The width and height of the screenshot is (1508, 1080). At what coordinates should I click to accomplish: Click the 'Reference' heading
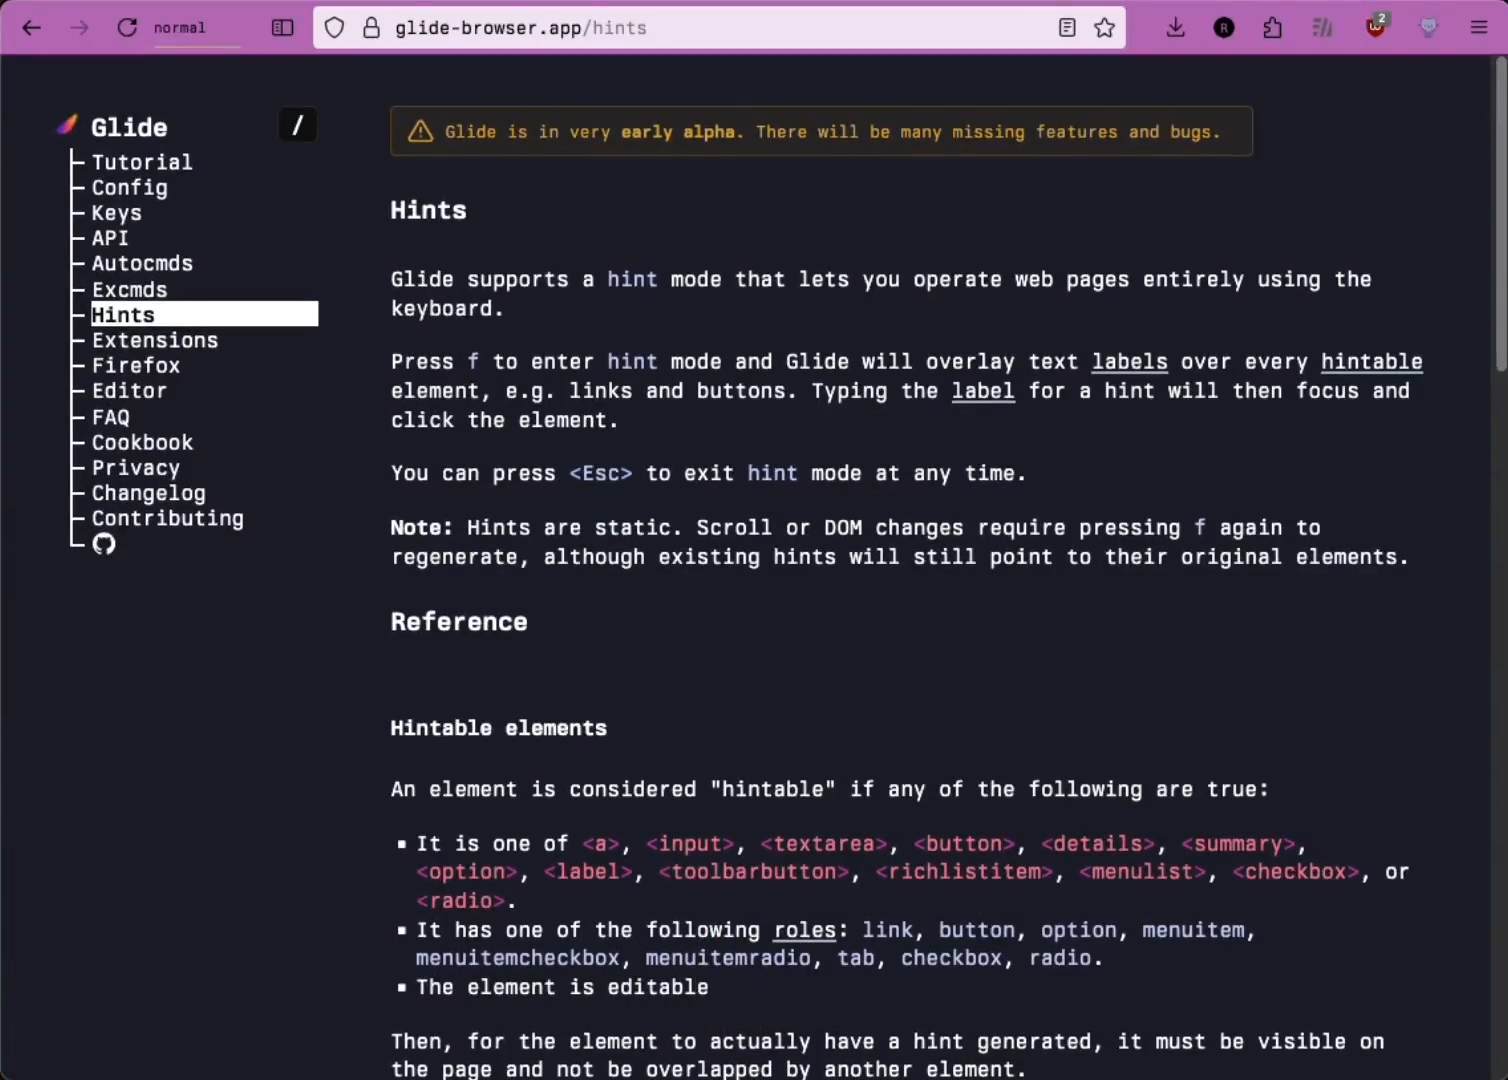[x=459, y=622]
